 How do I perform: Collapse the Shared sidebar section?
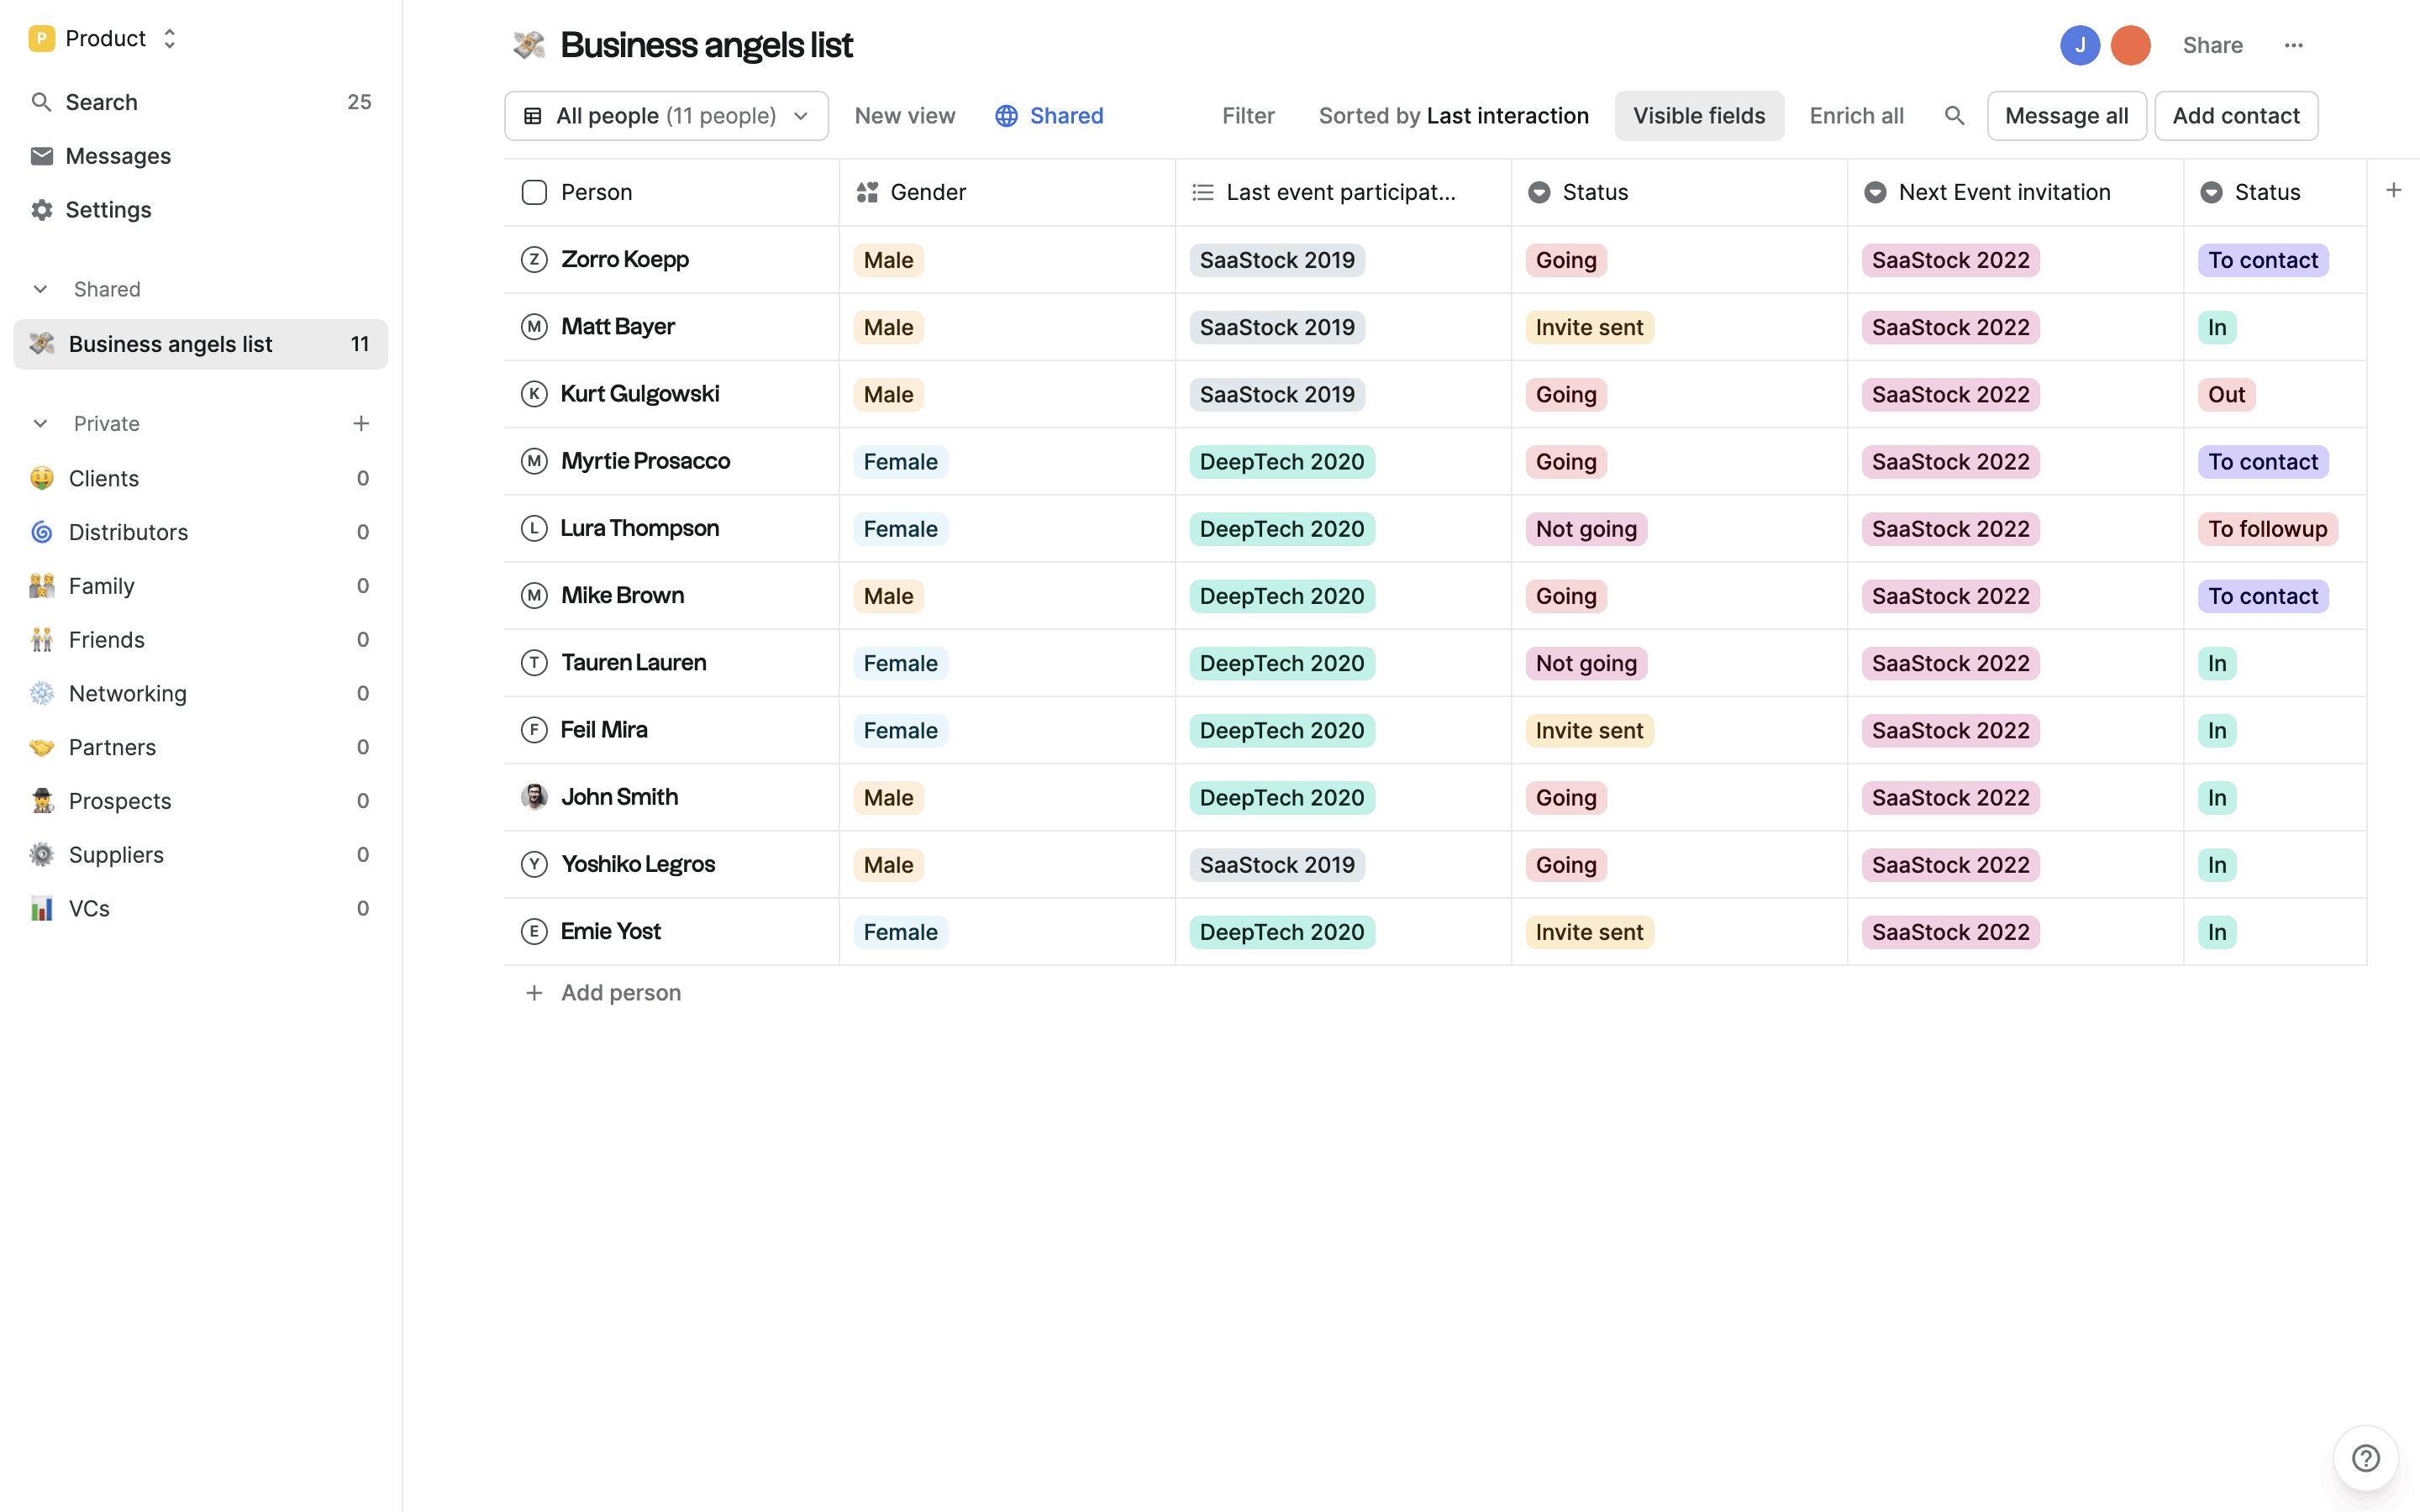[41, 289]
